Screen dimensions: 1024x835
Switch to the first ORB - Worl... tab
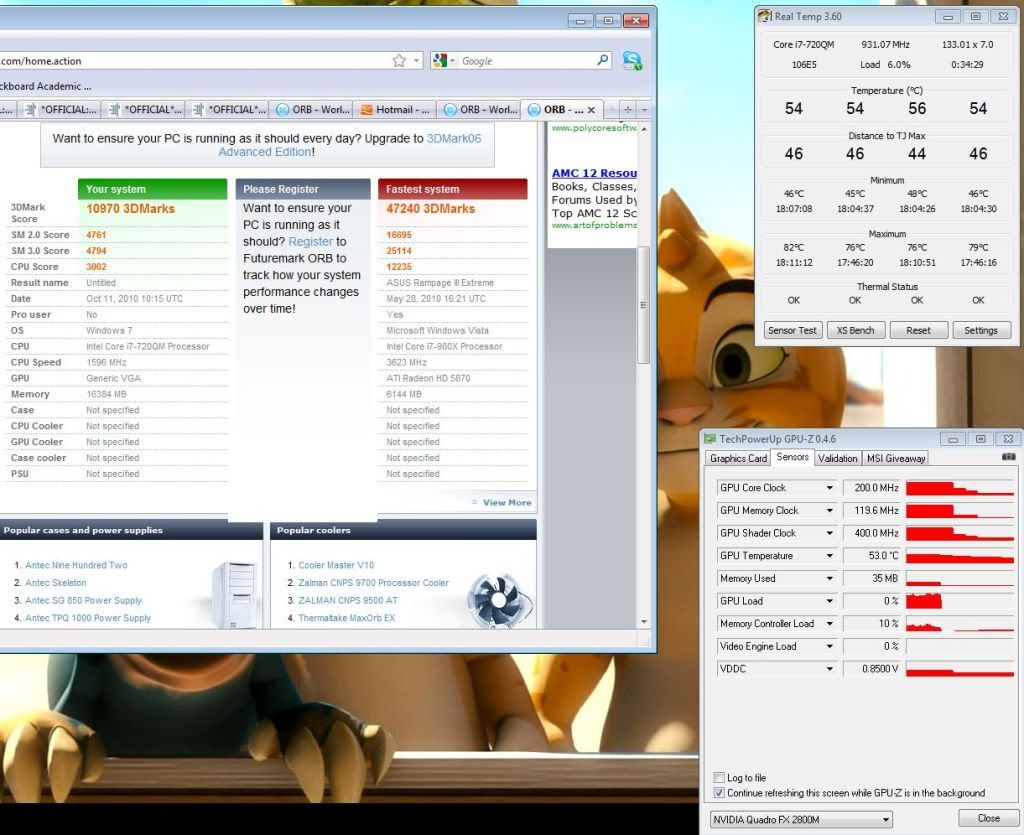[x=312, y=110]
